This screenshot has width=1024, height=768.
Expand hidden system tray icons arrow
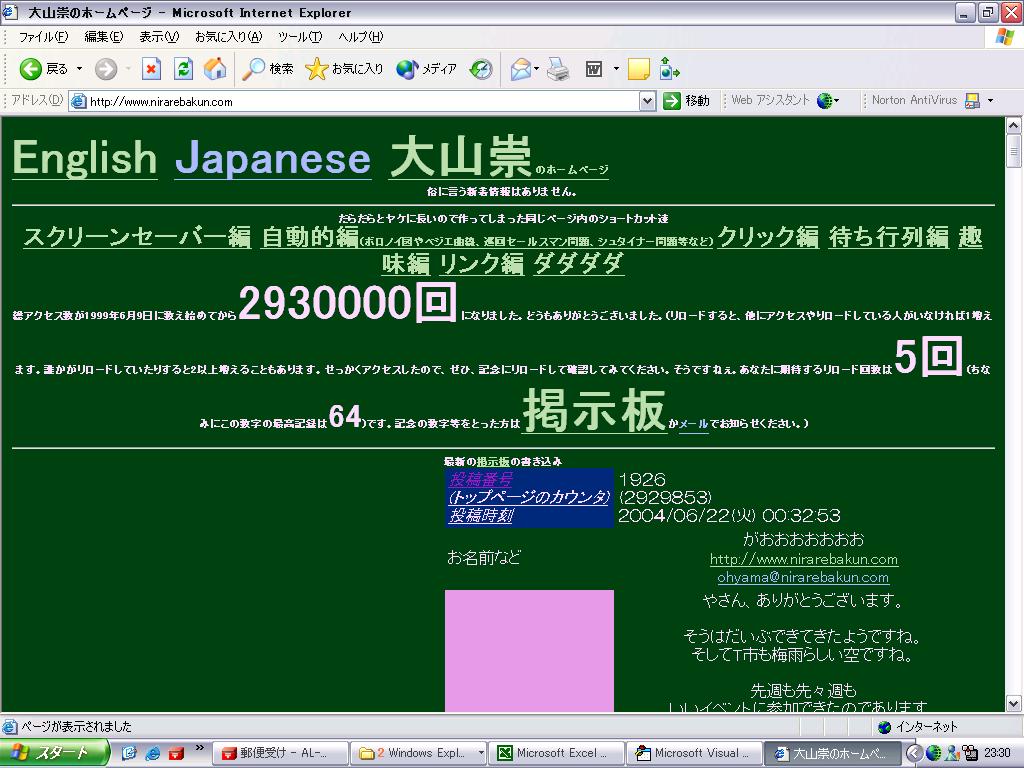pyautogui.click(x=914, y=753)
